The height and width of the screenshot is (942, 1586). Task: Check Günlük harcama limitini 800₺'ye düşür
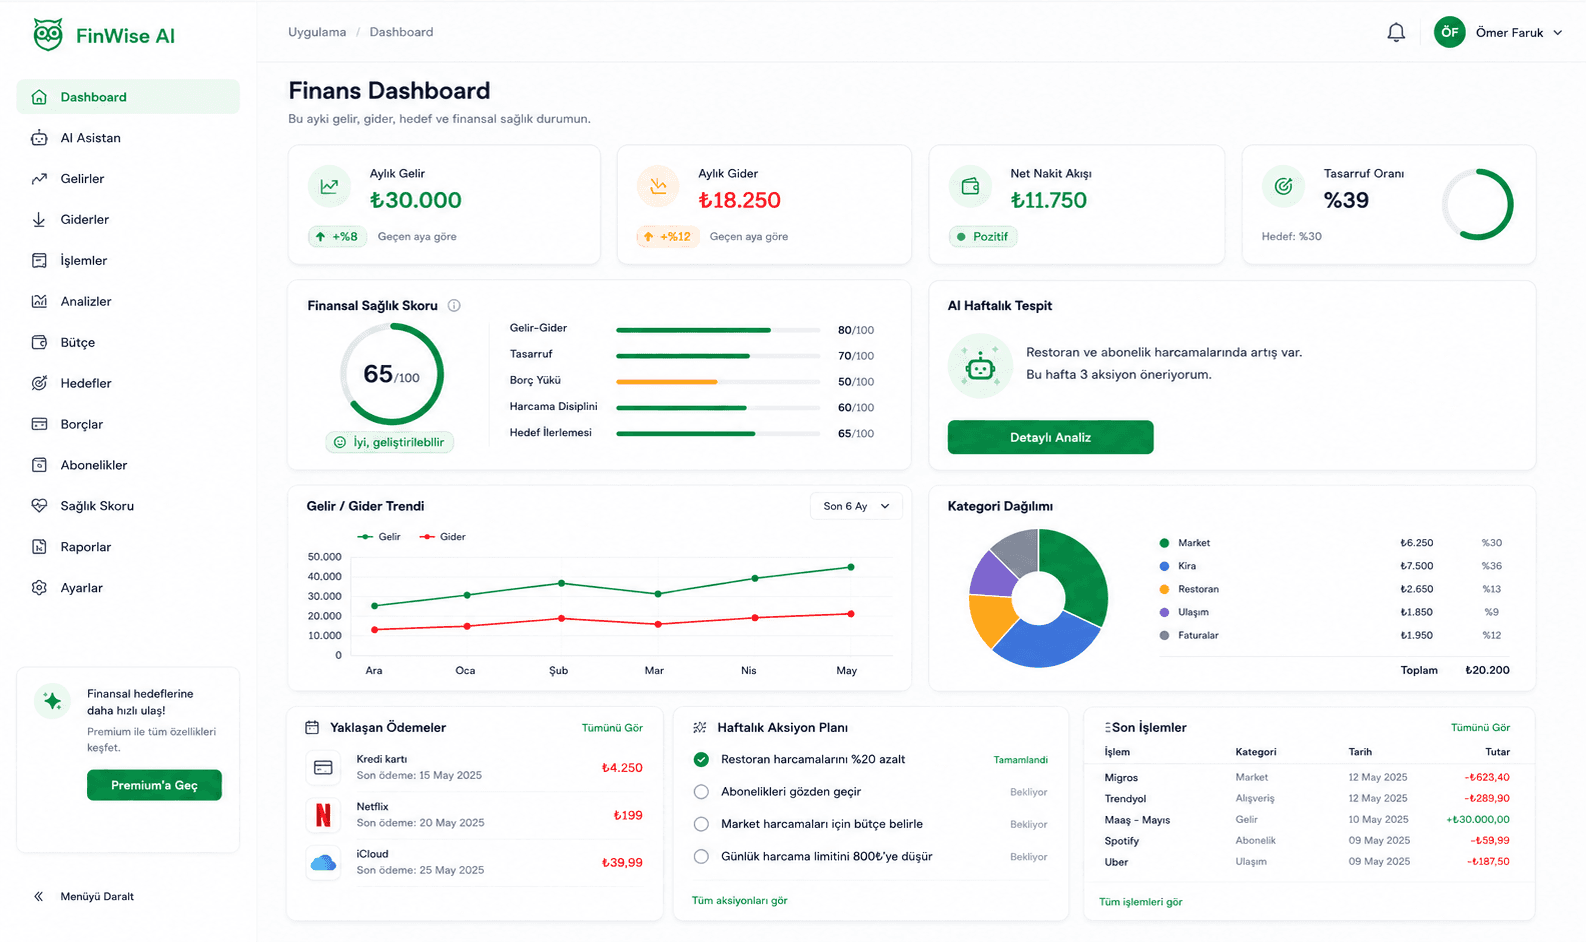[701, 857]
